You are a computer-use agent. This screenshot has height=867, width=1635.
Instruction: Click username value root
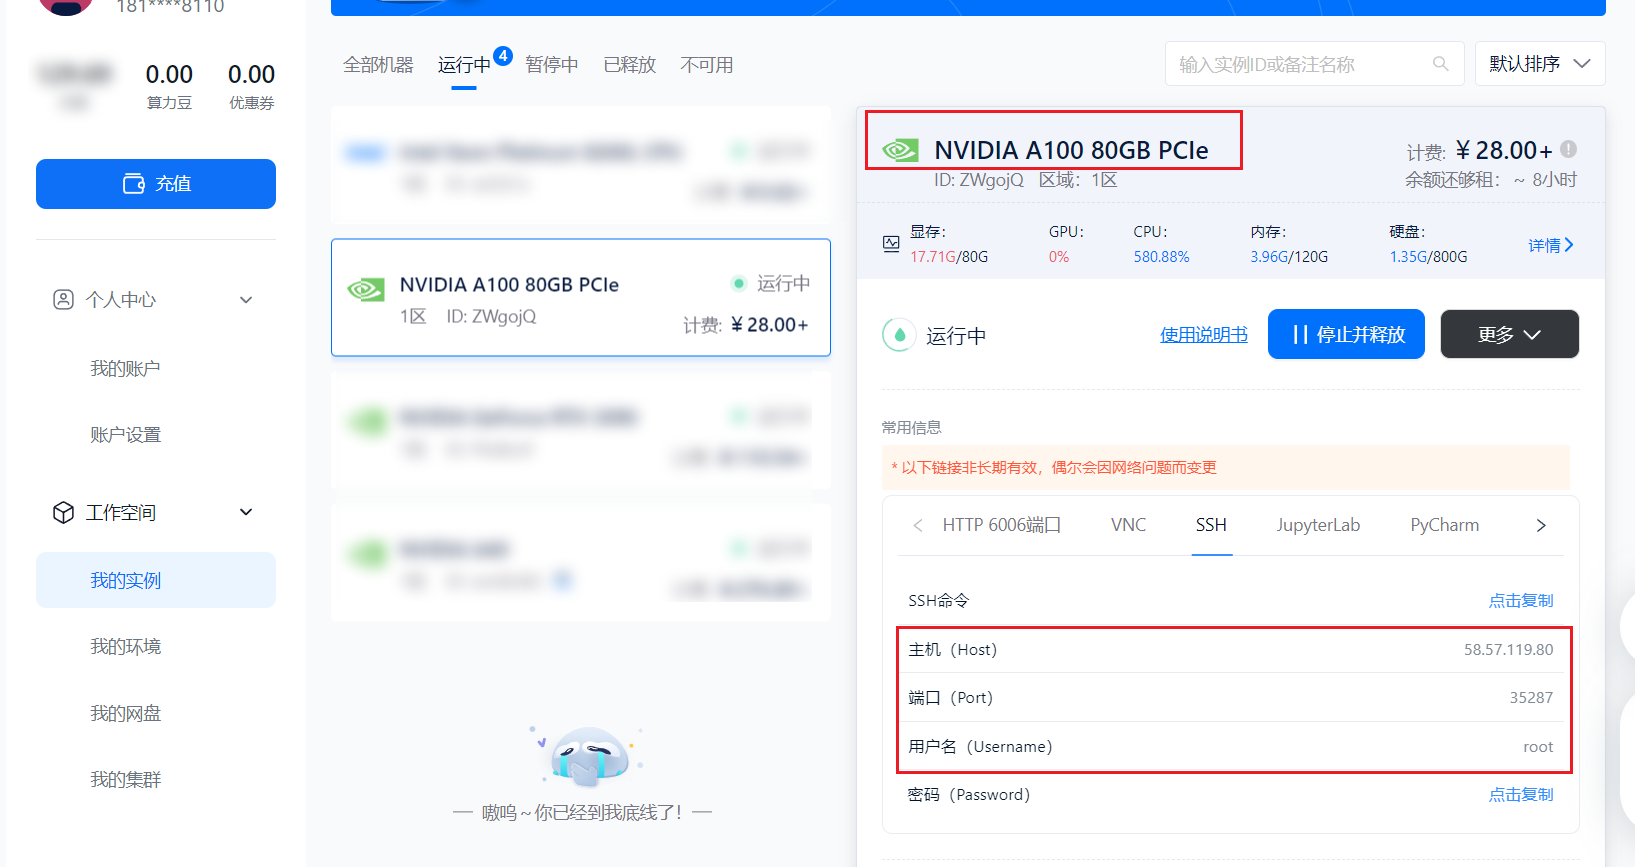[x=1538, y=747]
